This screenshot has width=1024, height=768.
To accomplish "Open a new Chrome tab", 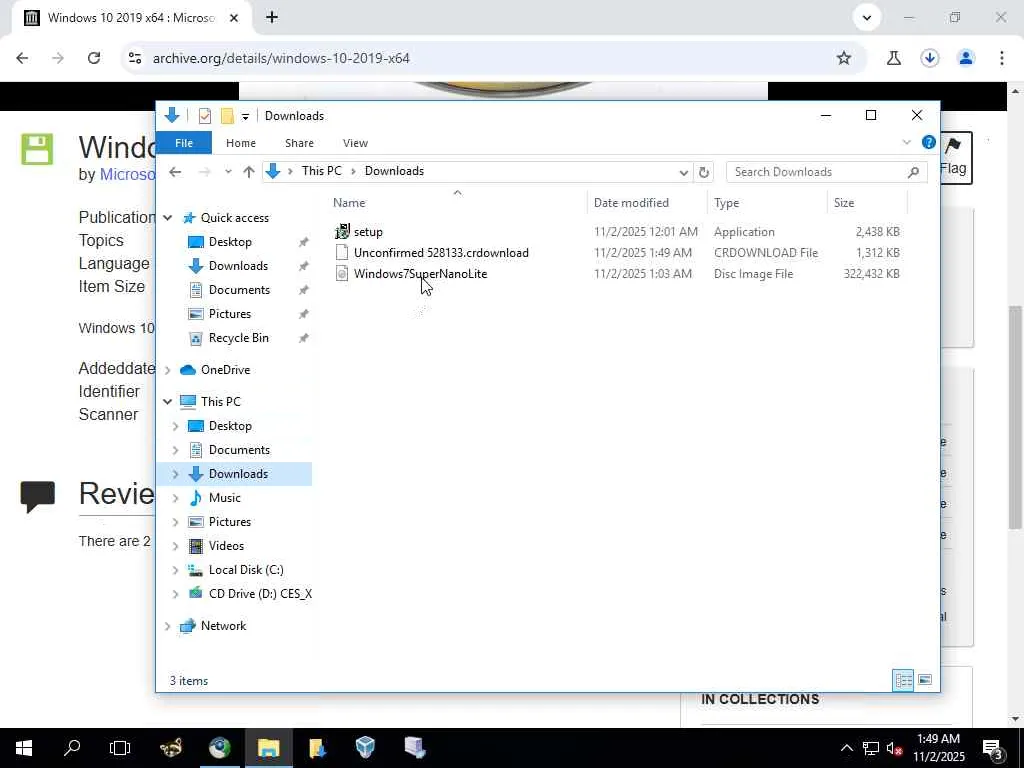I will click(x=272, y=18).
